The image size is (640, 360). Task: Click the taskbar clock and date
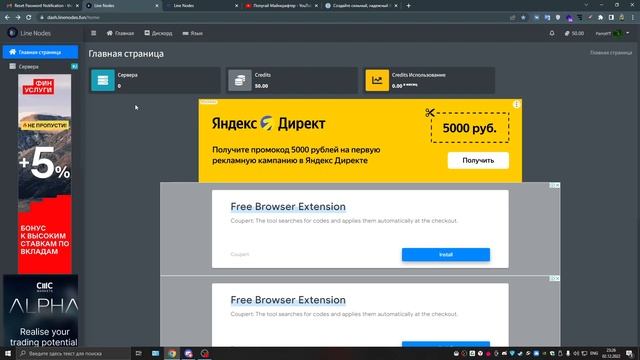[x=611, y=353]
